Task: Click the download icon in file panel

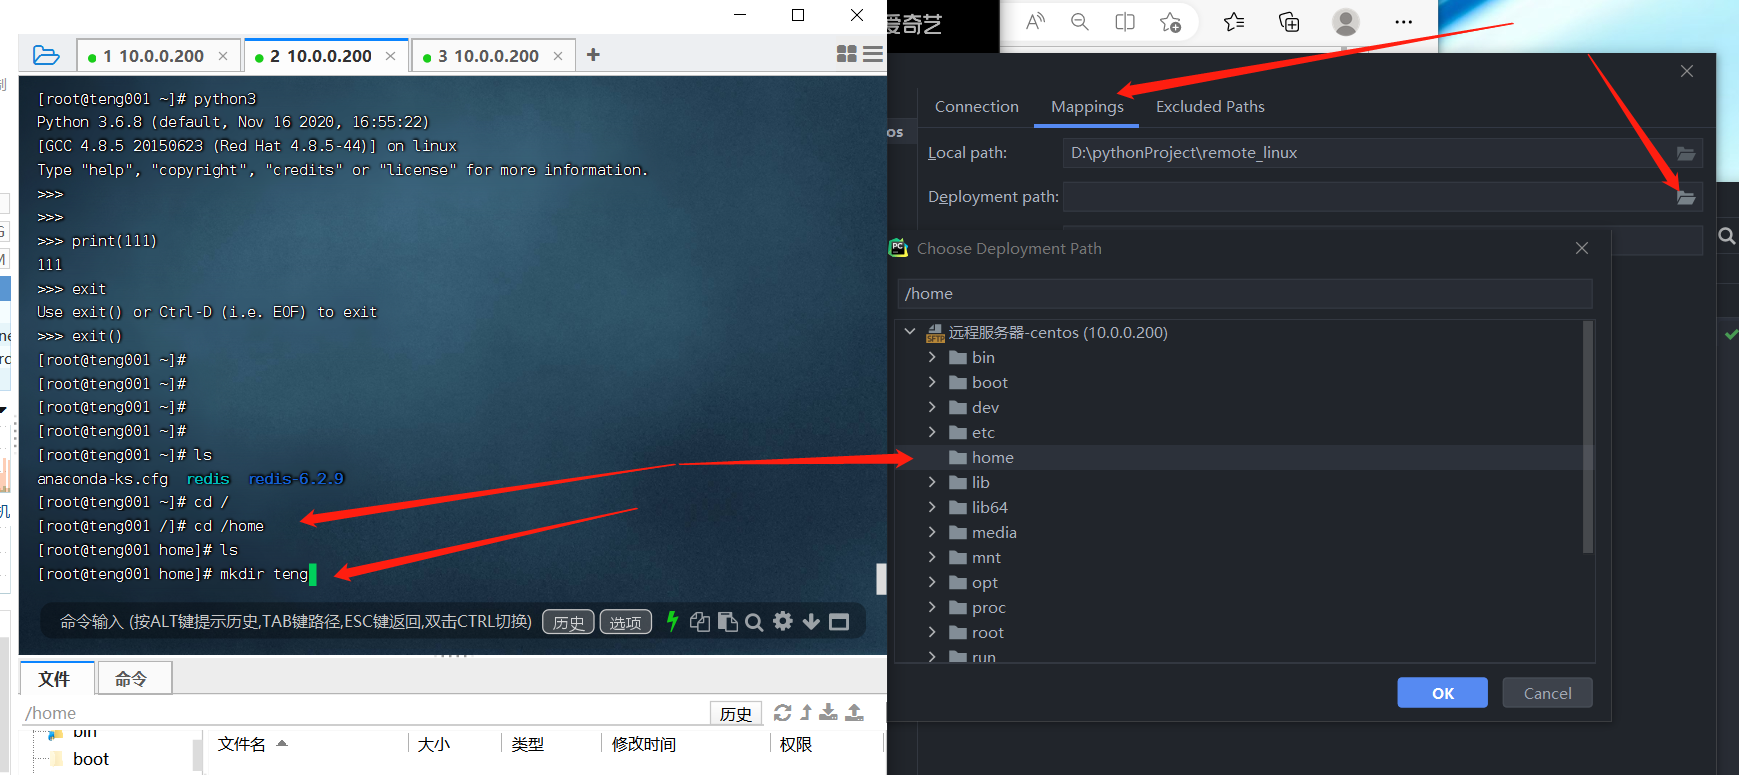Action: pyautogui.click(x=828, y=712)
